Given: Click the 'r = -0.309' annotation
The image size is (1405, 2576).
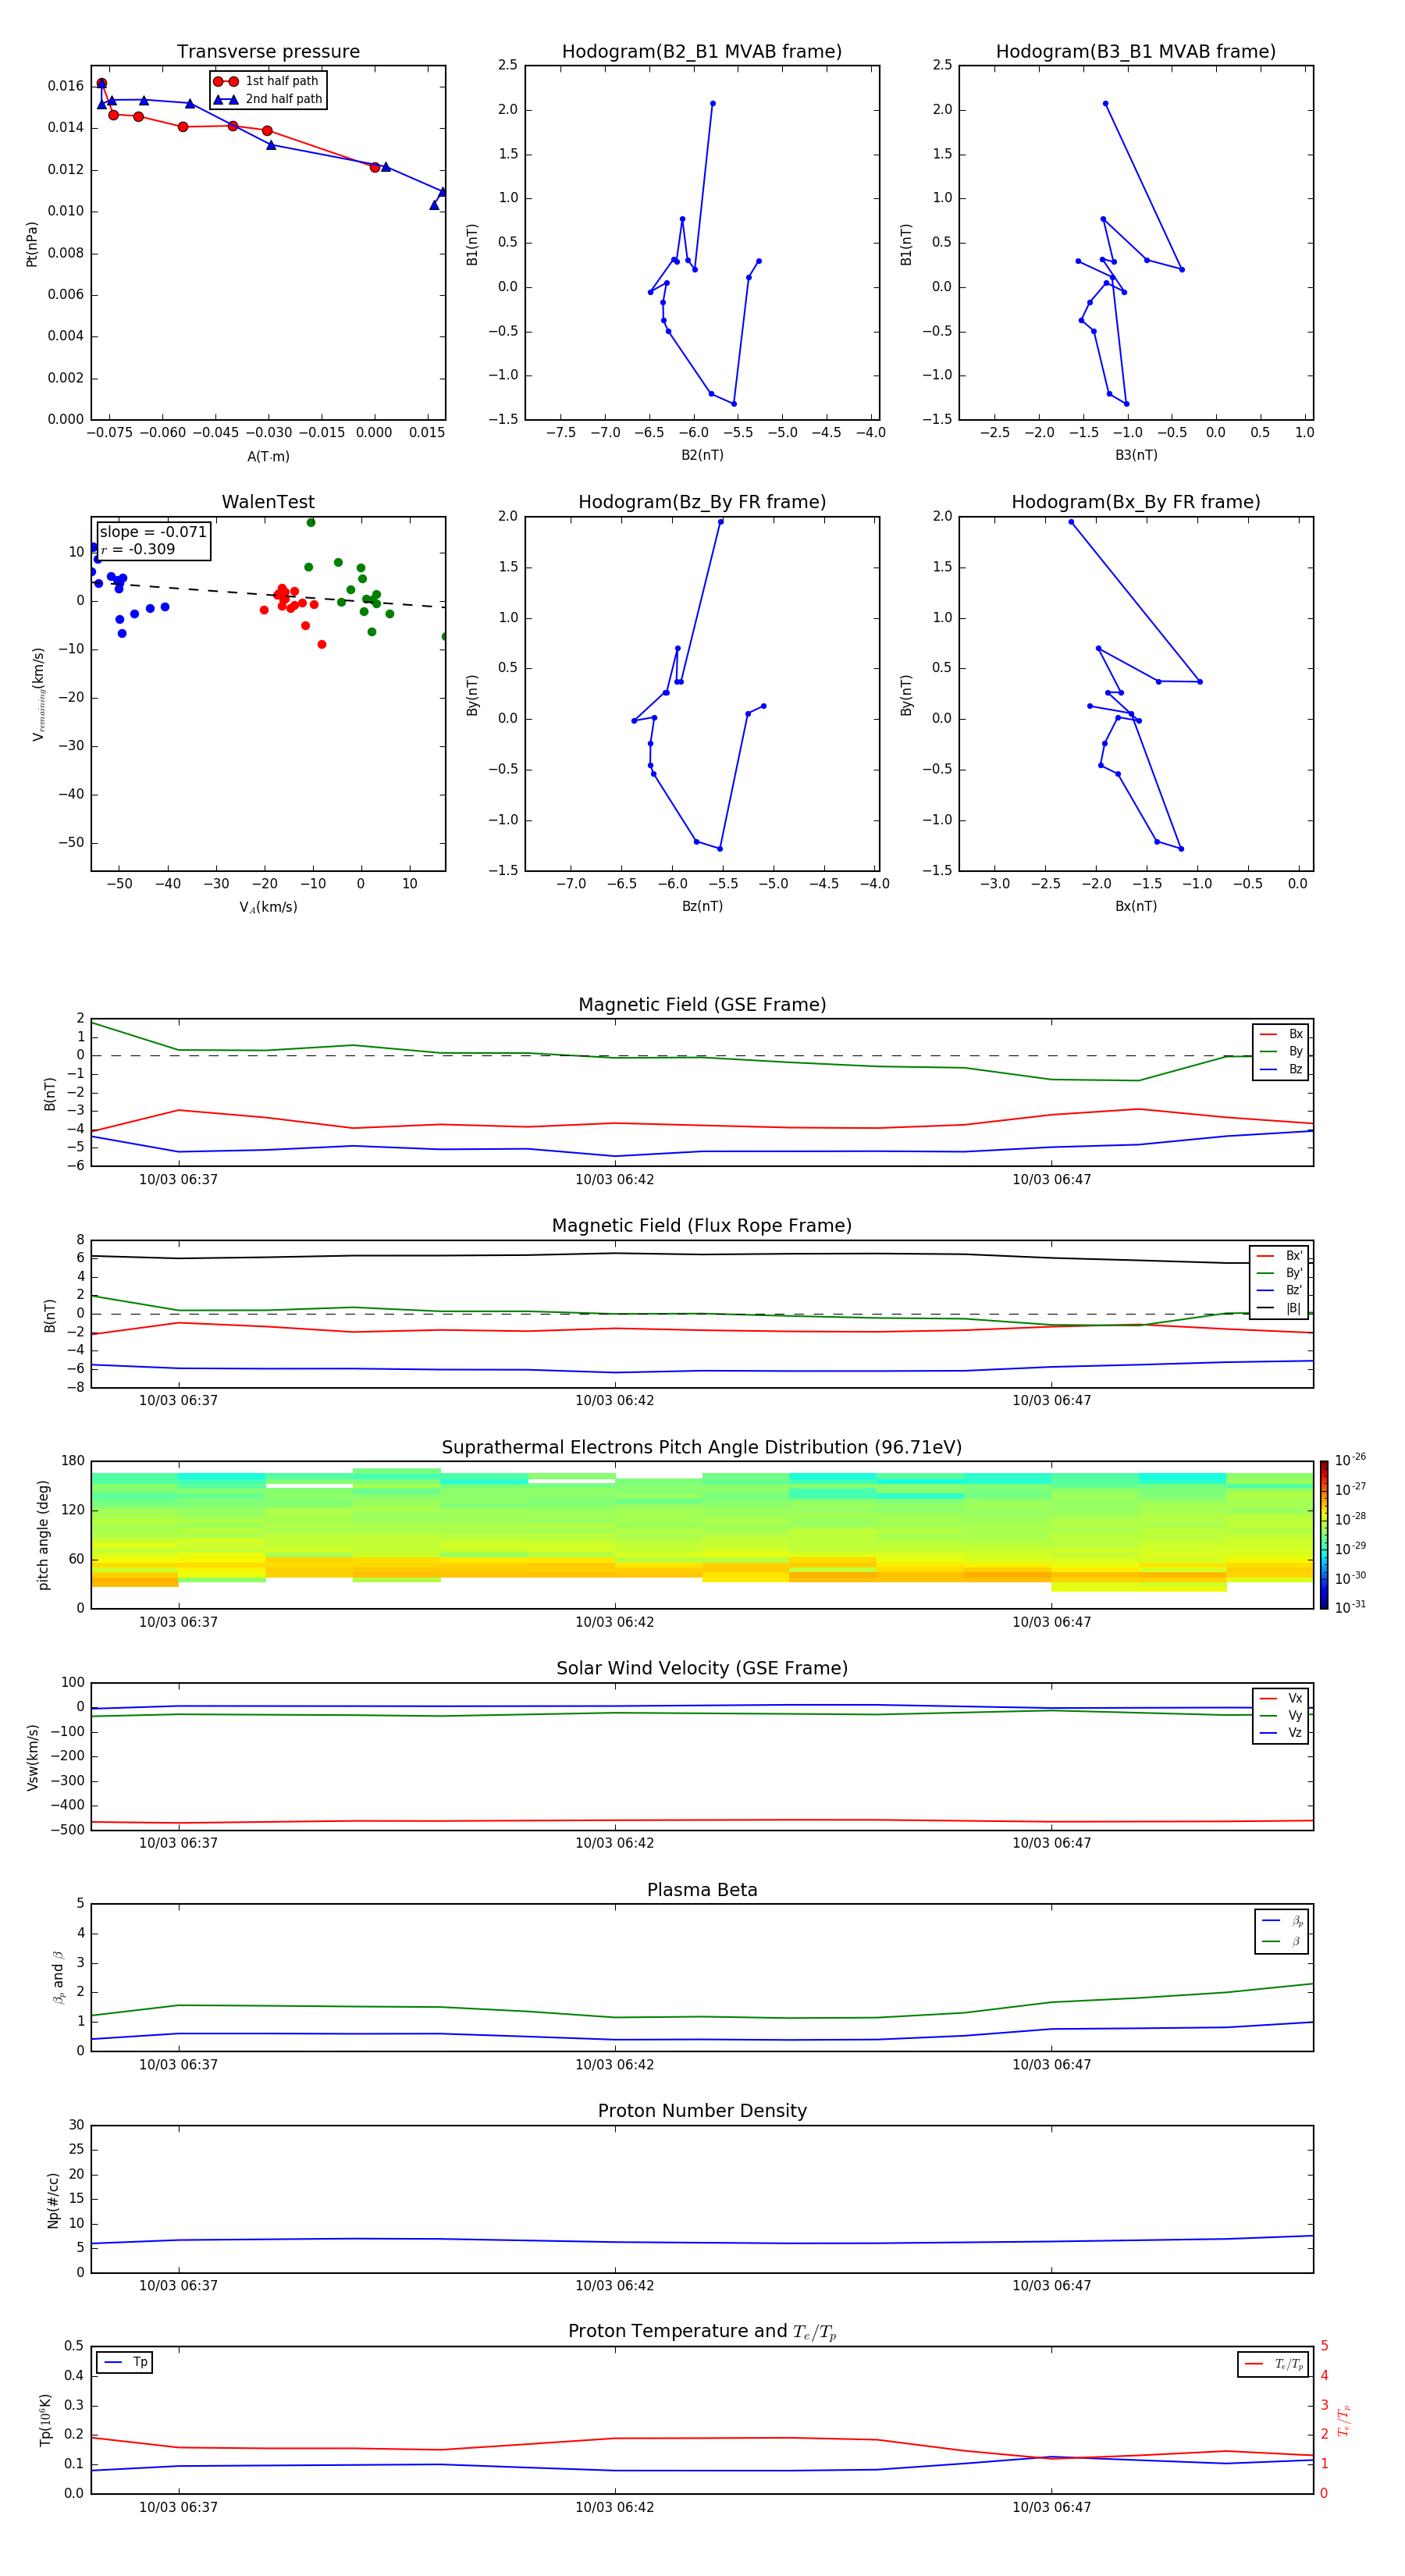Looking at the screenshot, I should pyautogui.click(x=138, y=549).
